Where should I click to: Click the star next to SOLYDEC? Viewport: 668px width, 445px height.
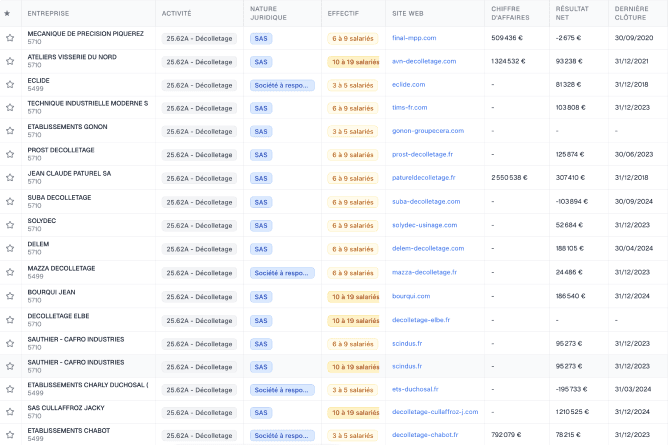click(x=10, y=225)
